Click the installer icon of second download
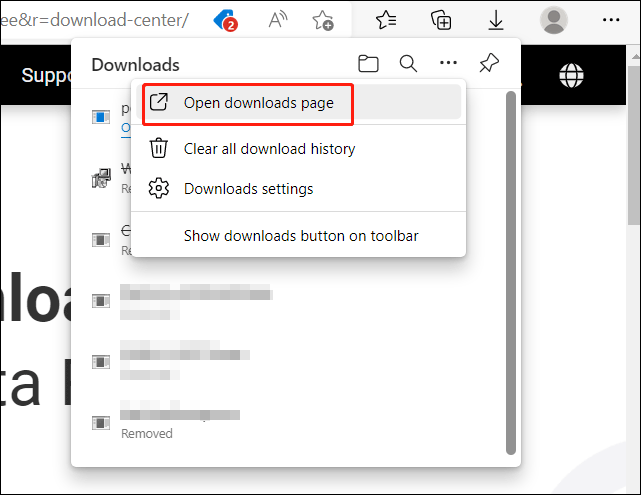This screenshot has width=641, height=495. (x=101, y=178)
